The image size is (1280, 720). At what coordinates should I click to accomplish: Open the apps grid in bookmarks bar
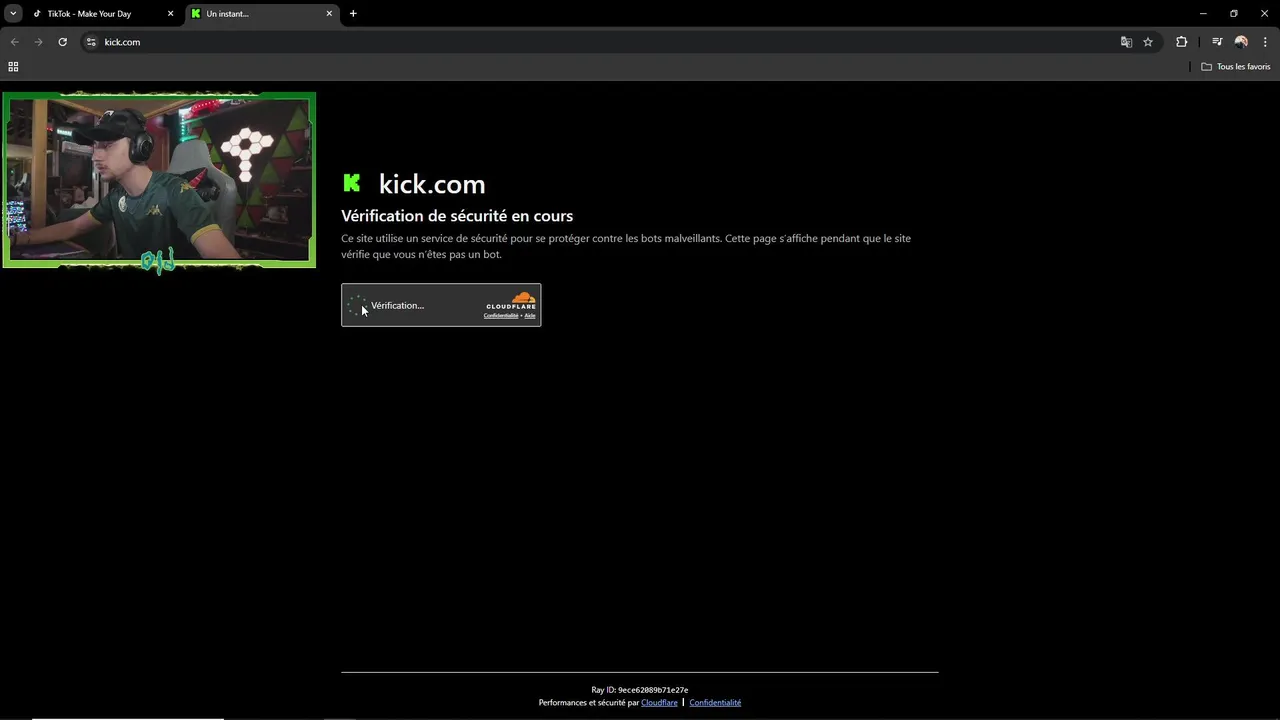pos(13,67)
